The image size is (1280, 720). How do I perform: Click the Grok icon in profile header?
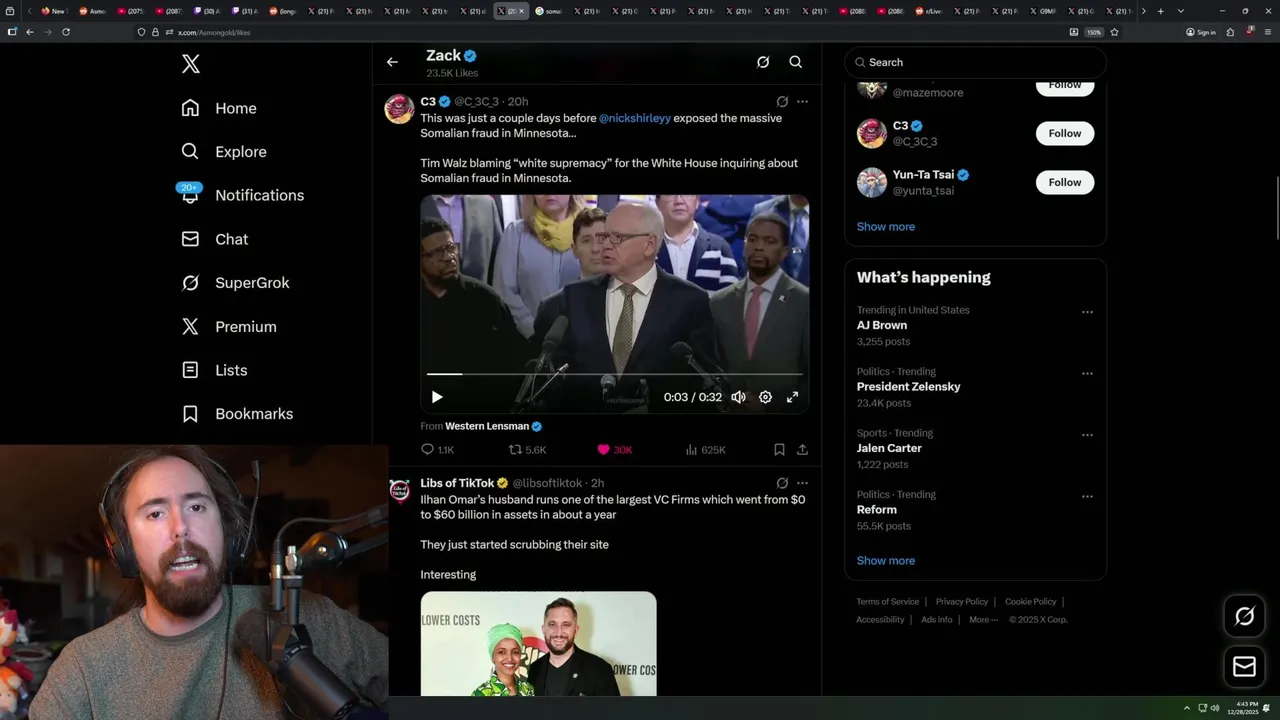pos(763,62)
